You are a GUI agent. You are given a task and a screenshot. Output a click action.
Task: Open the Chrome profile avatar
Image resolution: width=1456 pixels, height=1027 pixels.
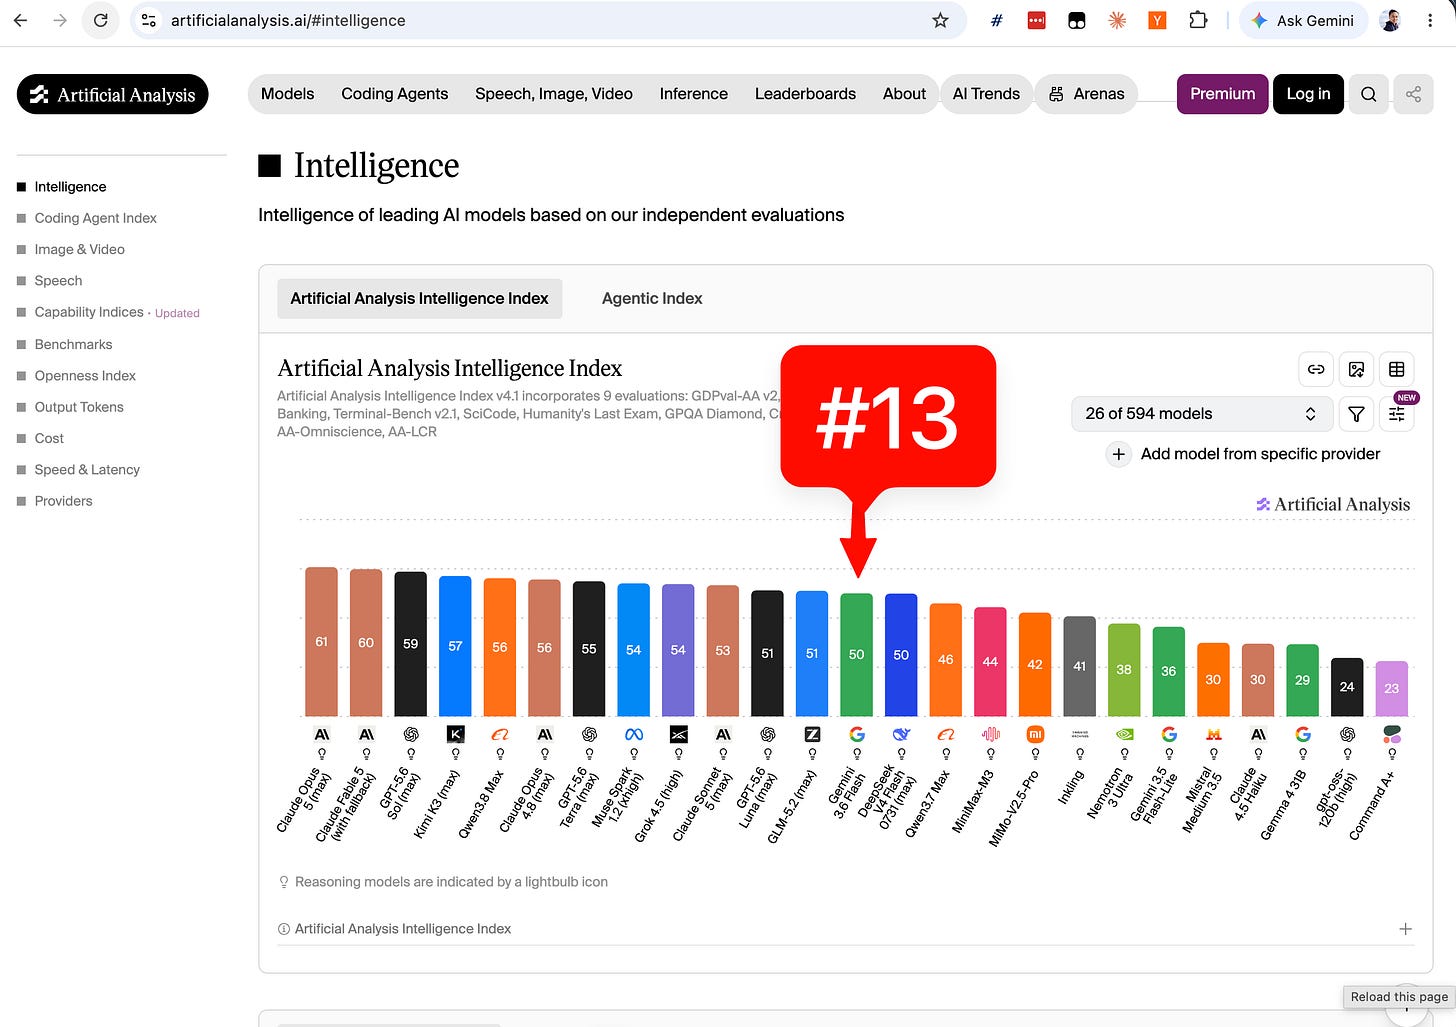pyautogui.click(x=1390, y=20)
